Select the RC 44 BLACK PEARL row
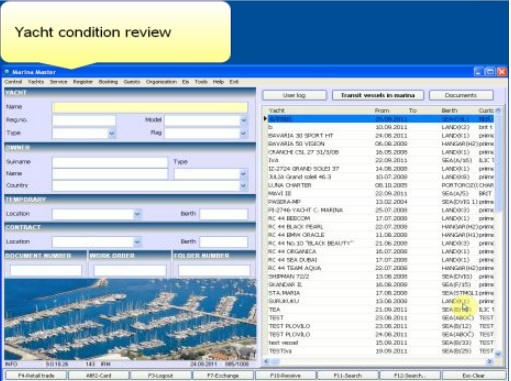The image size is (511, 381). point(380,227)
